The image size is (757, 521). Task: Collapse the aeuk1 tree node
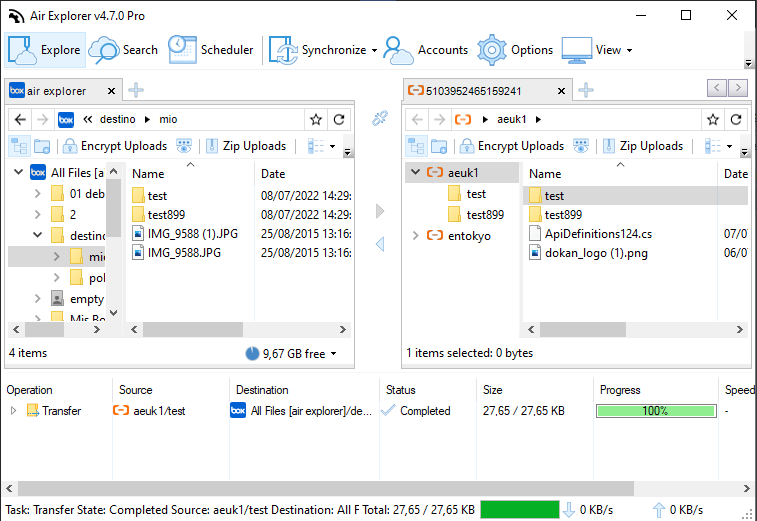[x=415, y=172]
